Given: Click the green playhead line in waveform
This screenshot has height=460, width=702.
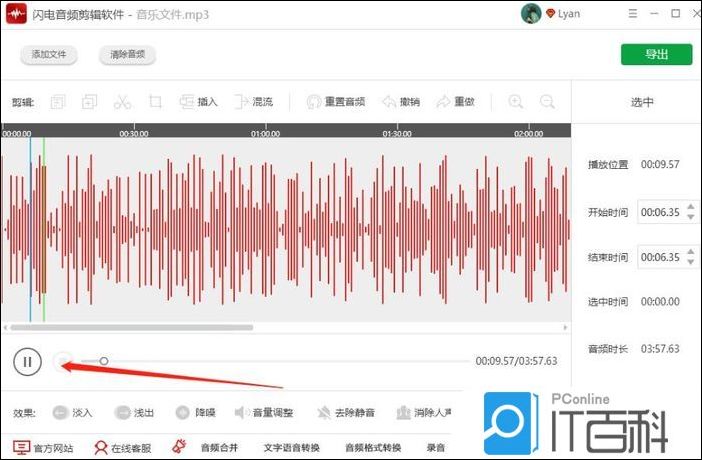Looking at the screenshot, I should pos(44,229).
